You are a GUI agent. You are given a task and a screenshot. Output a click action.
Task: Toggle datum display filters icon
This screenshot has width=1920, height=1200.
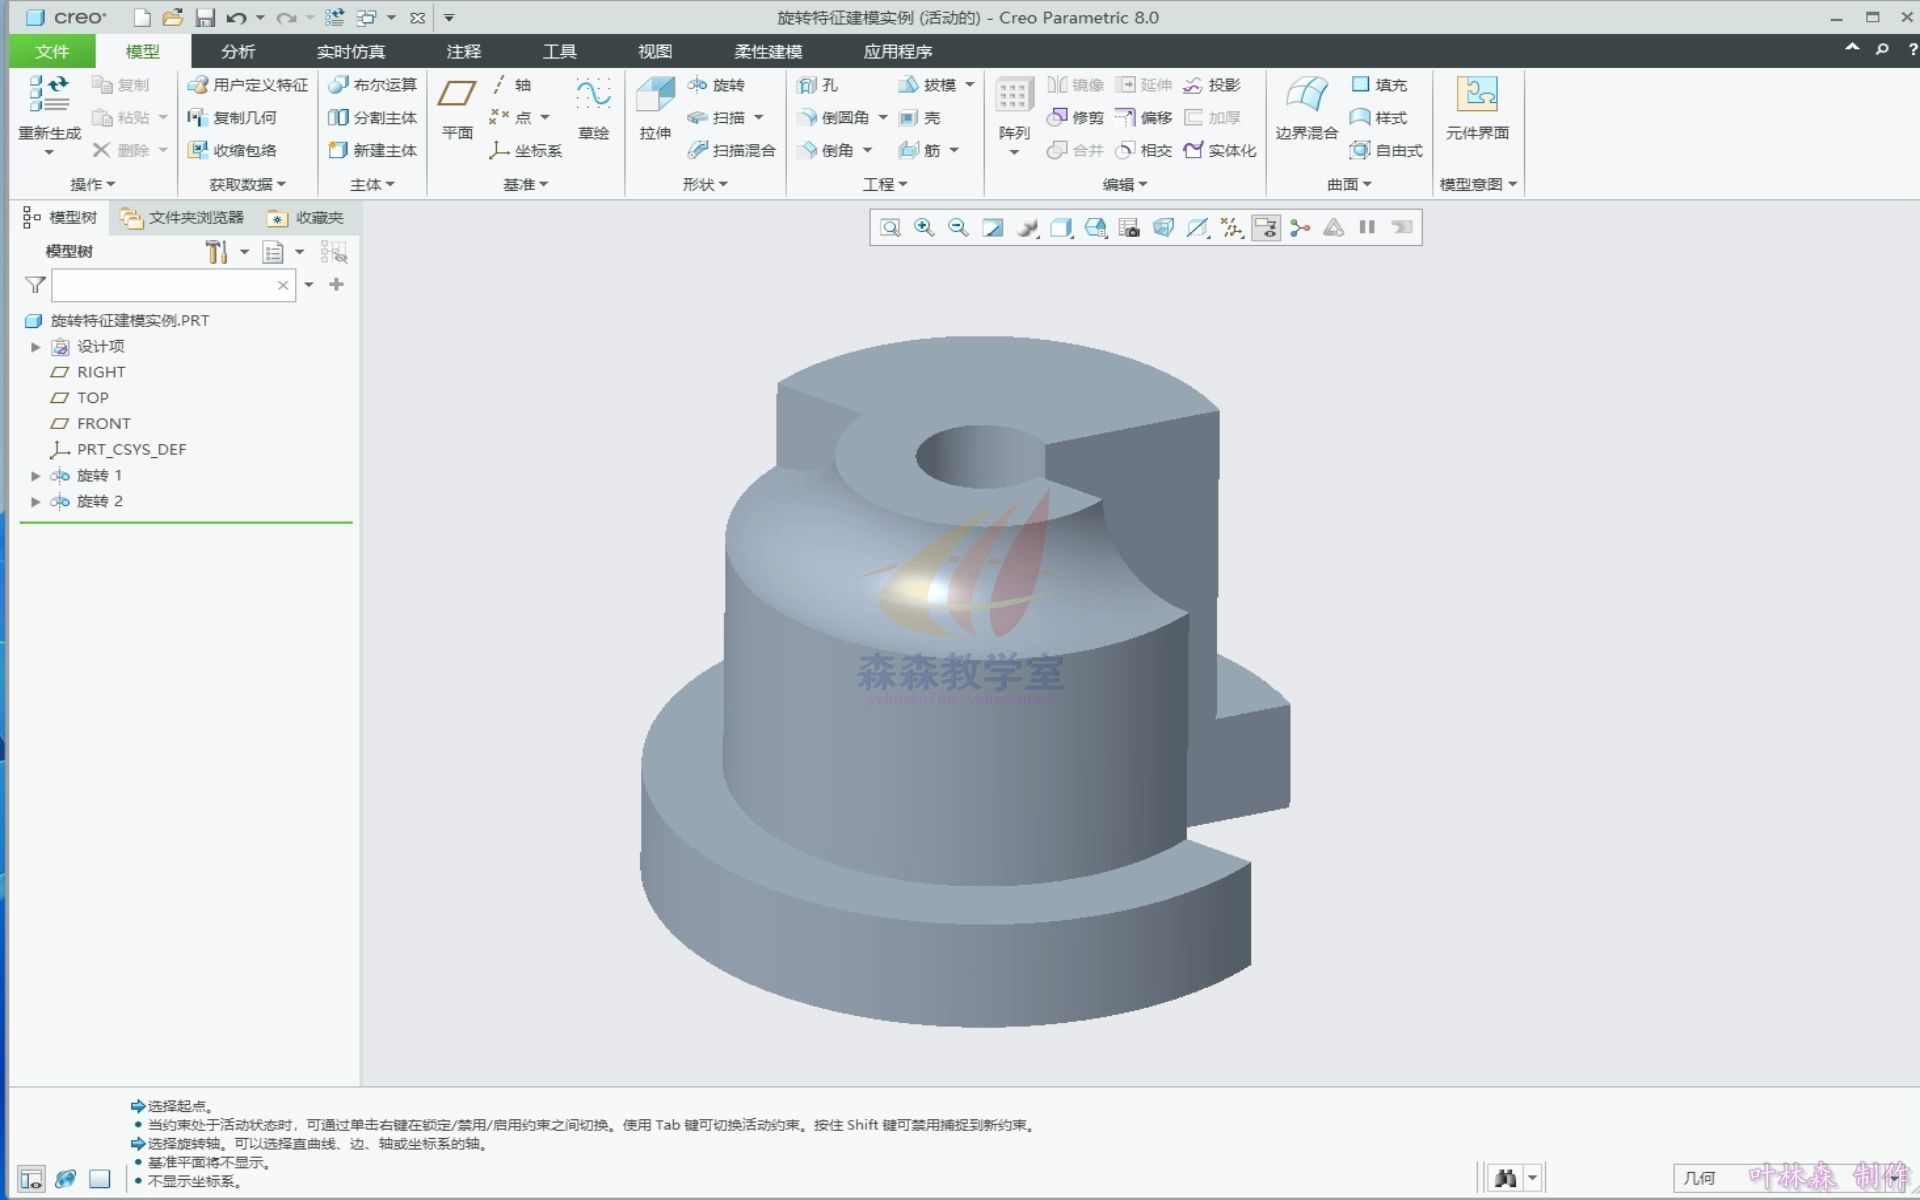point(1231,228)
